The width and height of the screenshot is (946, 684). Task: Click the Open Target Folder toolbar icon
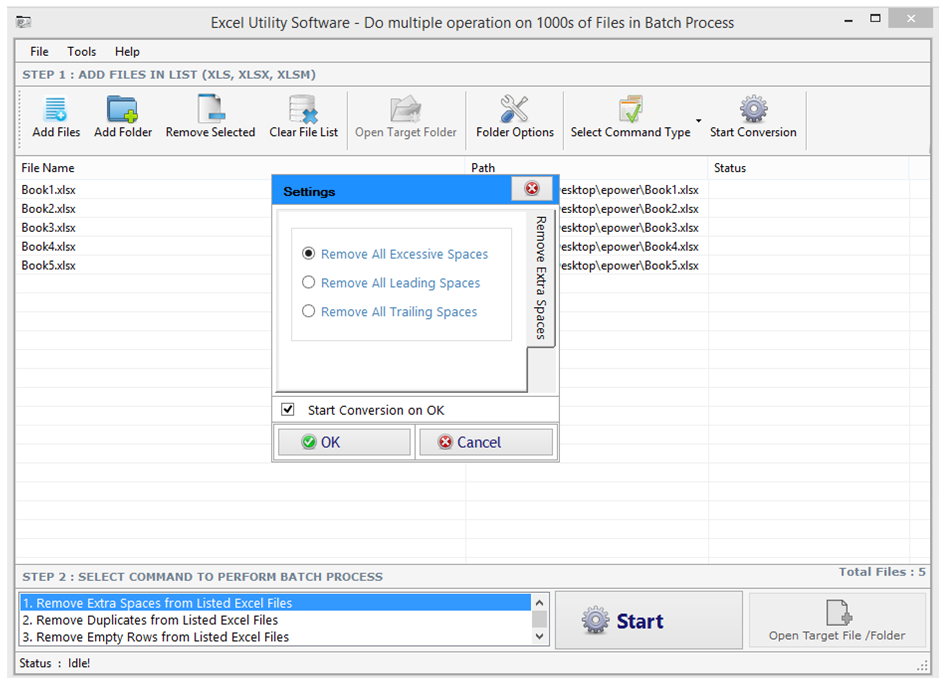click(x=405, y=109)
